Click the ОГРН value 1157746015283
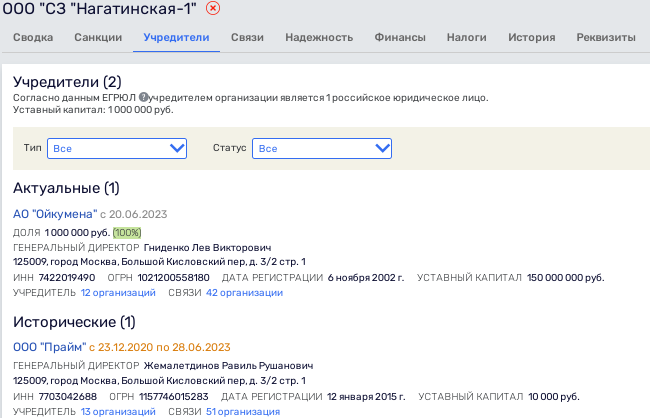 pyautogui.click(x=174, y=396)
